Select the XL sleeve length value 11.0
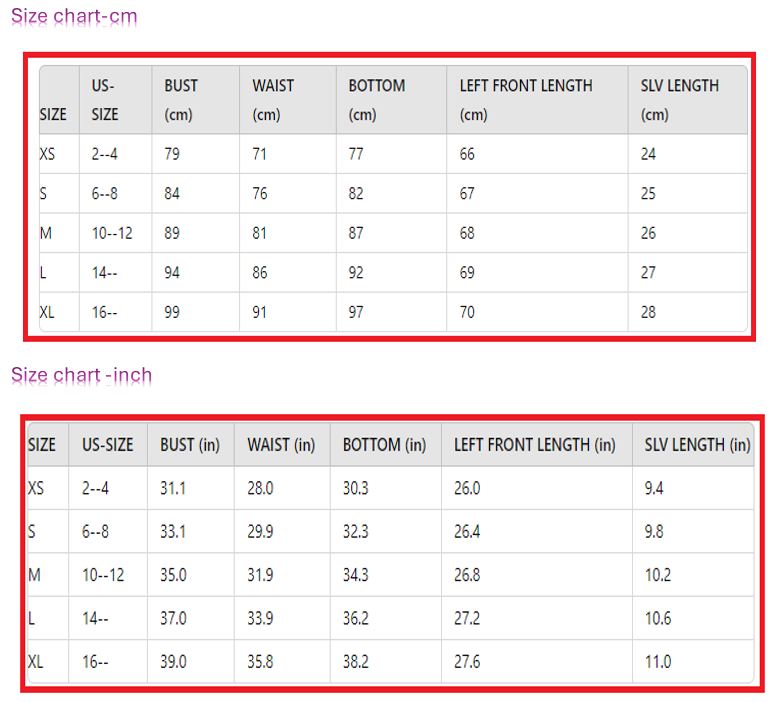Screen dimensions: 779x702 pyautogui.click(x=658, y=662)
